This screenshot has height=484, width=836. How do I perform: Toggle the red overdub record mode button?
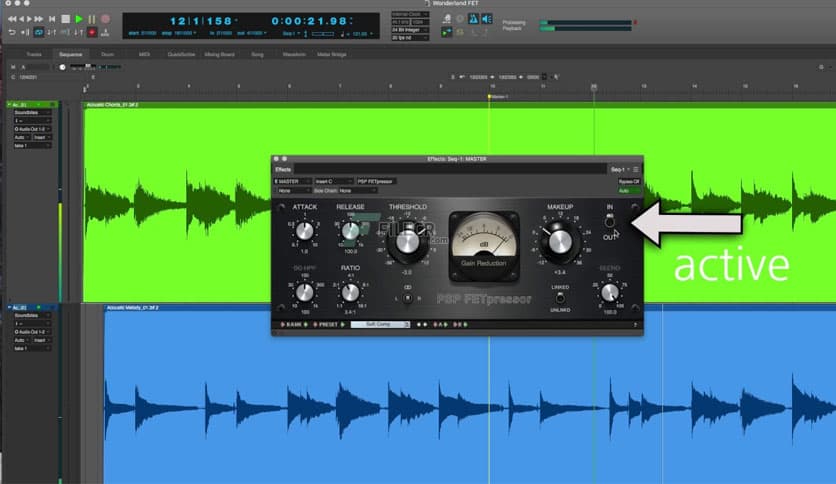(x=92, y=33)
